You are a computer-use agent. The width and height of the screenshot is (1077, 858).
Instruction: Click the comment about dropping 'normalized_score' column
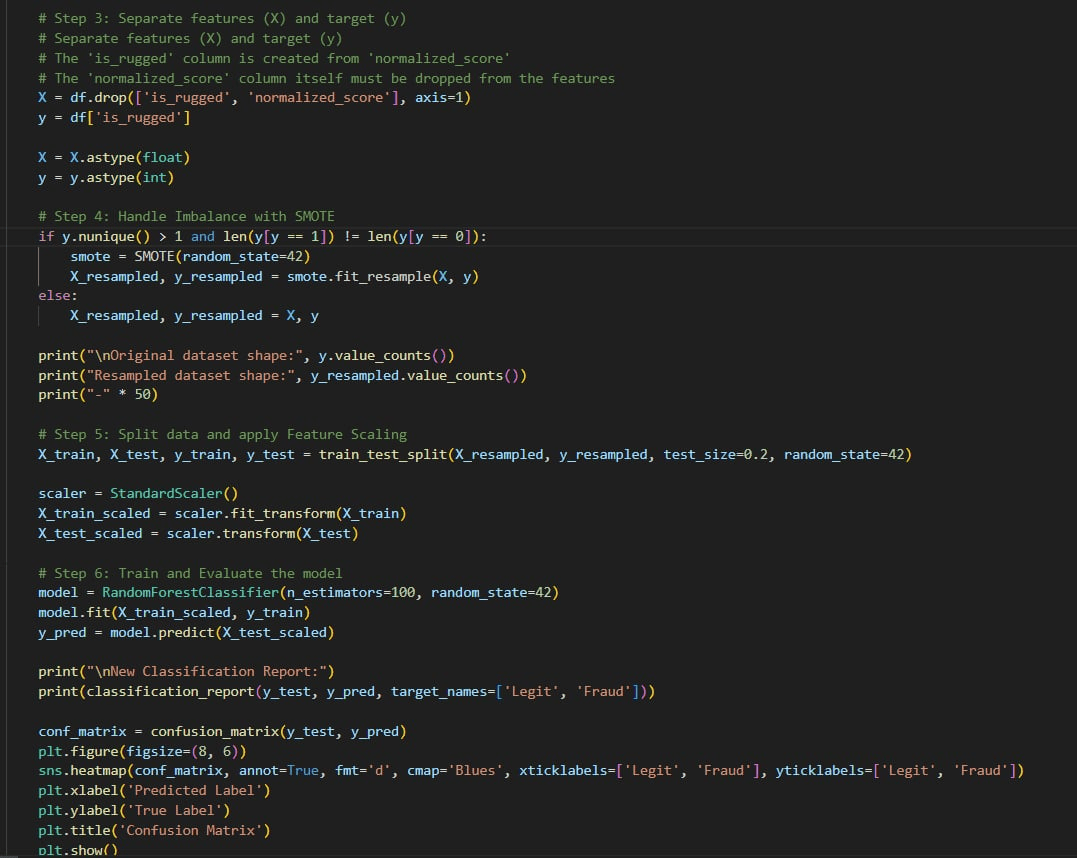pos(326,78)
